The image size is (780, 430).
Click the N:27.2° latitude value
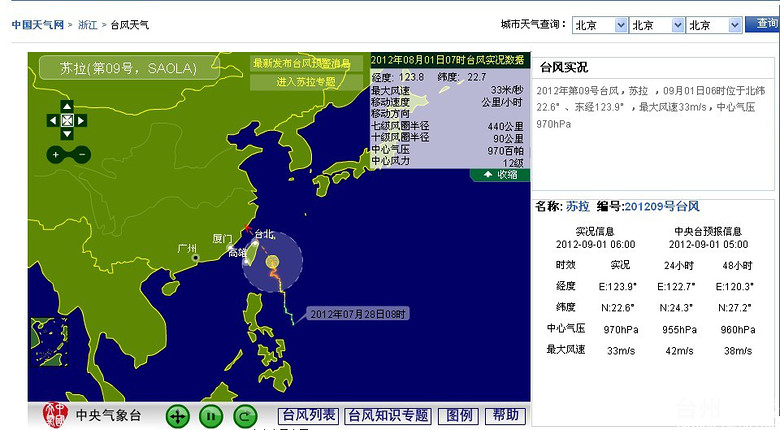tap(734, 308)
